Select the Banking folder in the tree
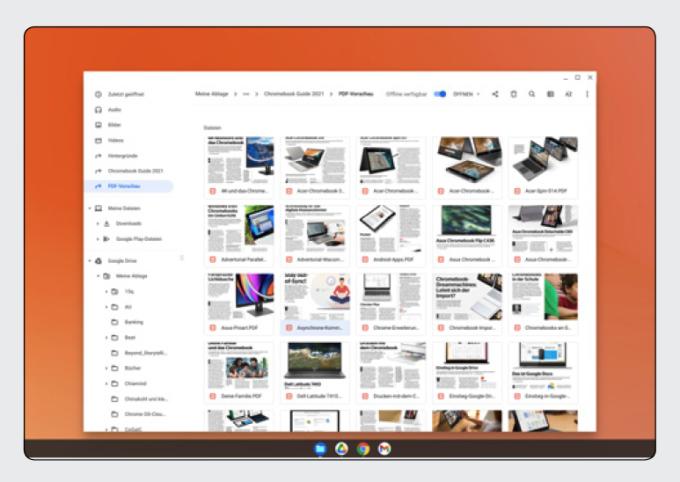The height and width of the screenshot is (482, 680). [x=134, y=322]
